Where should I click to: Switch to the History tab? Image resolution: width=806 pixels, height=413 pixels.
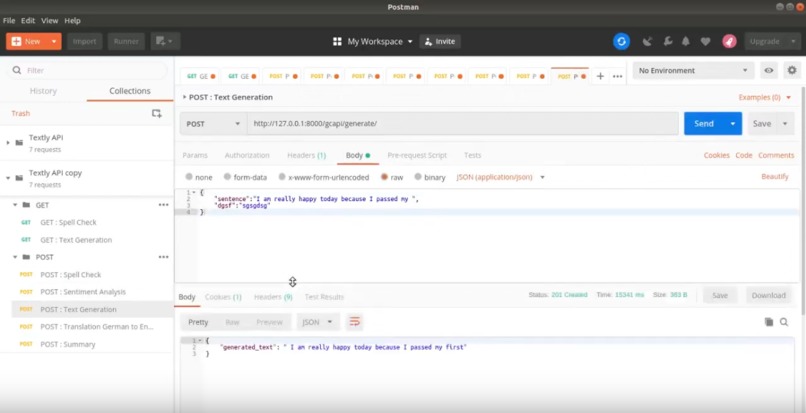43,91
